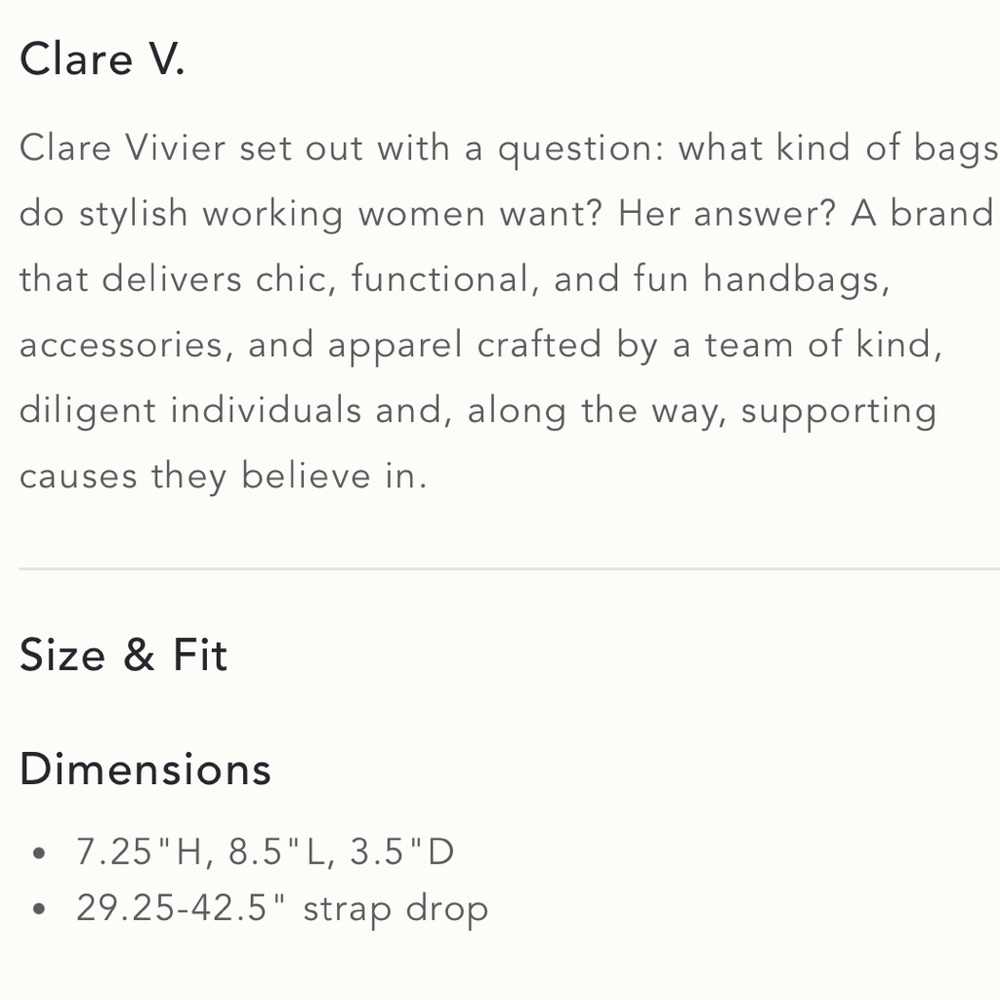Click the words "strap drop" in the list

[x=395, y=909]
